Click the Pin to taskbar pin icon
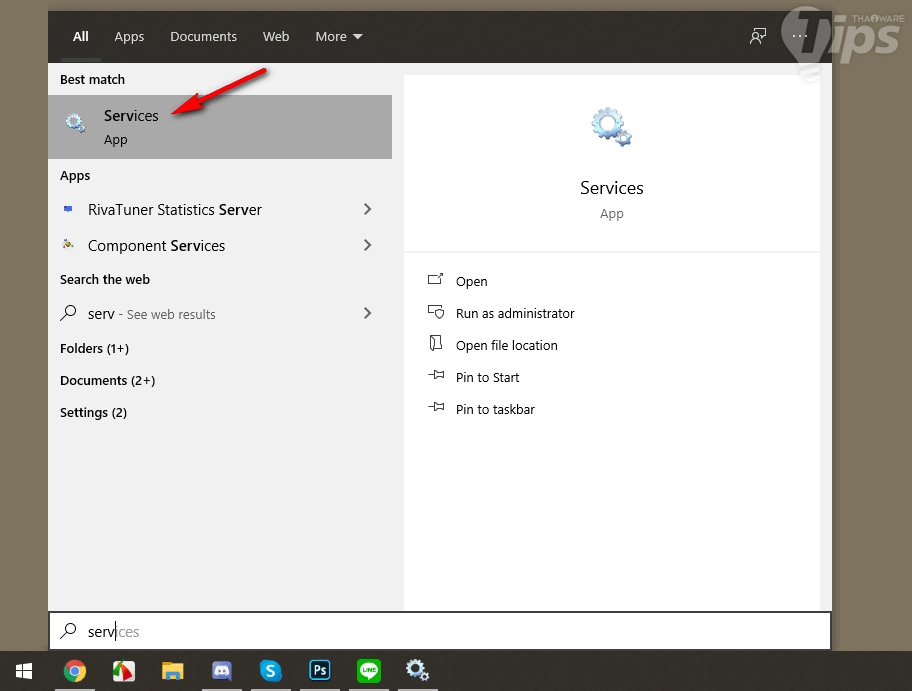The height and width of the screenshot is (691, 912). [x=436, y=407]
